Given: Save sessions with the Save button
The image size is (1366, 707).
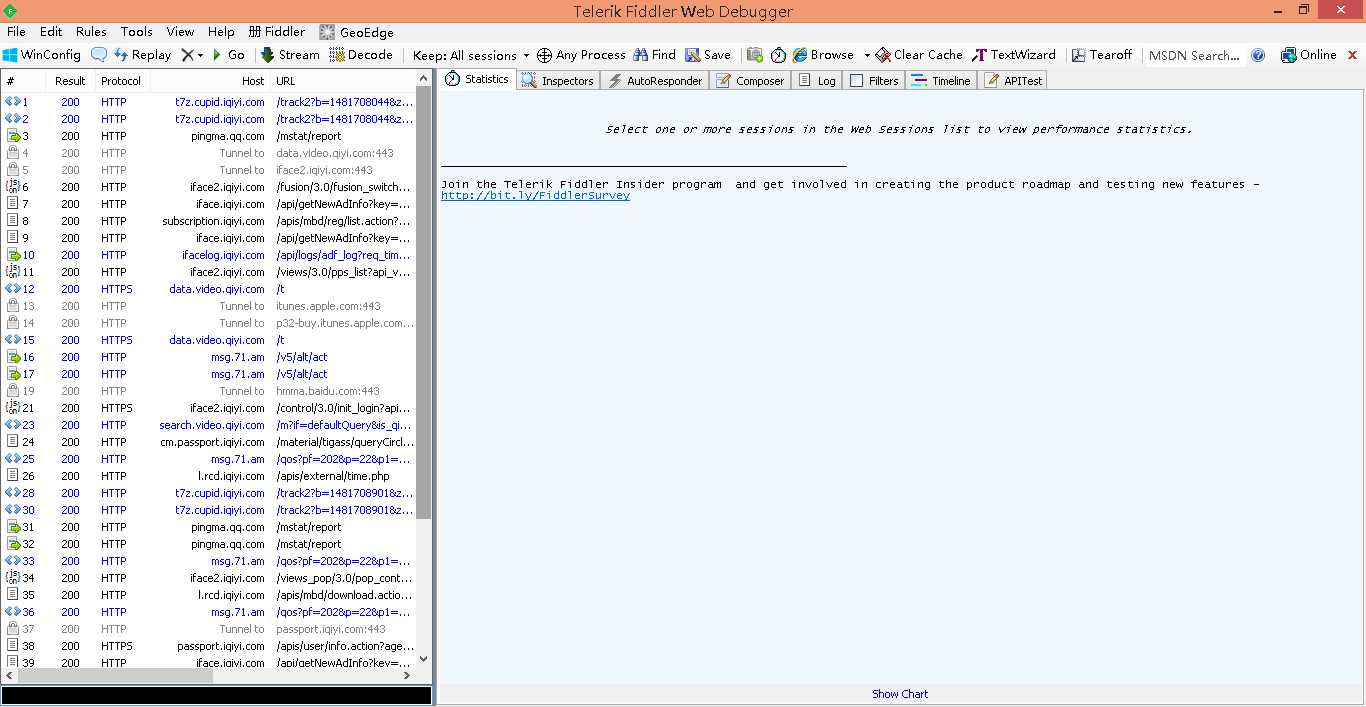Looking at the screenshot, I should 708,55.
